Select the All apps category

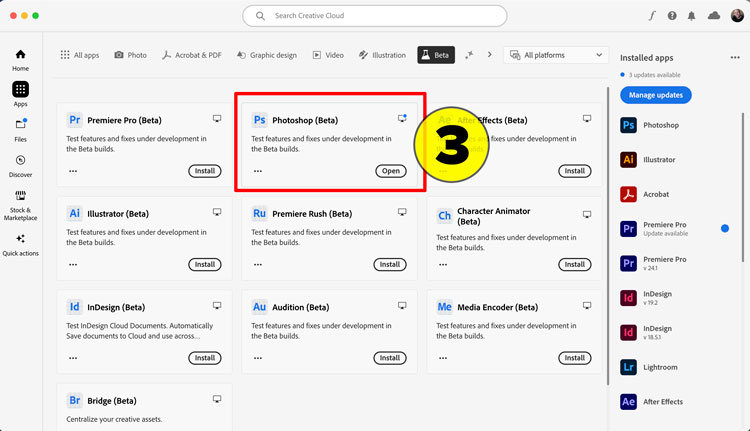pos(80,55)
